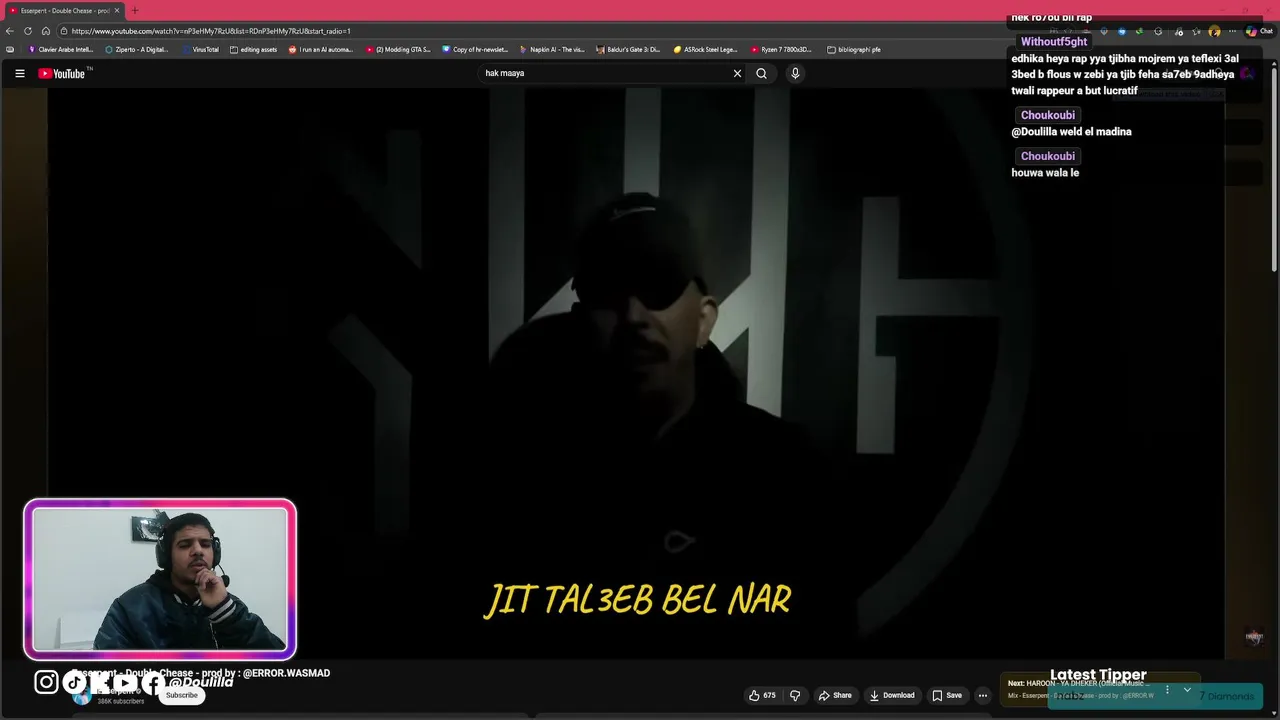Screen dimensions: 1280x720
Task: Open a new browser tab
Action: coord(135,10)
